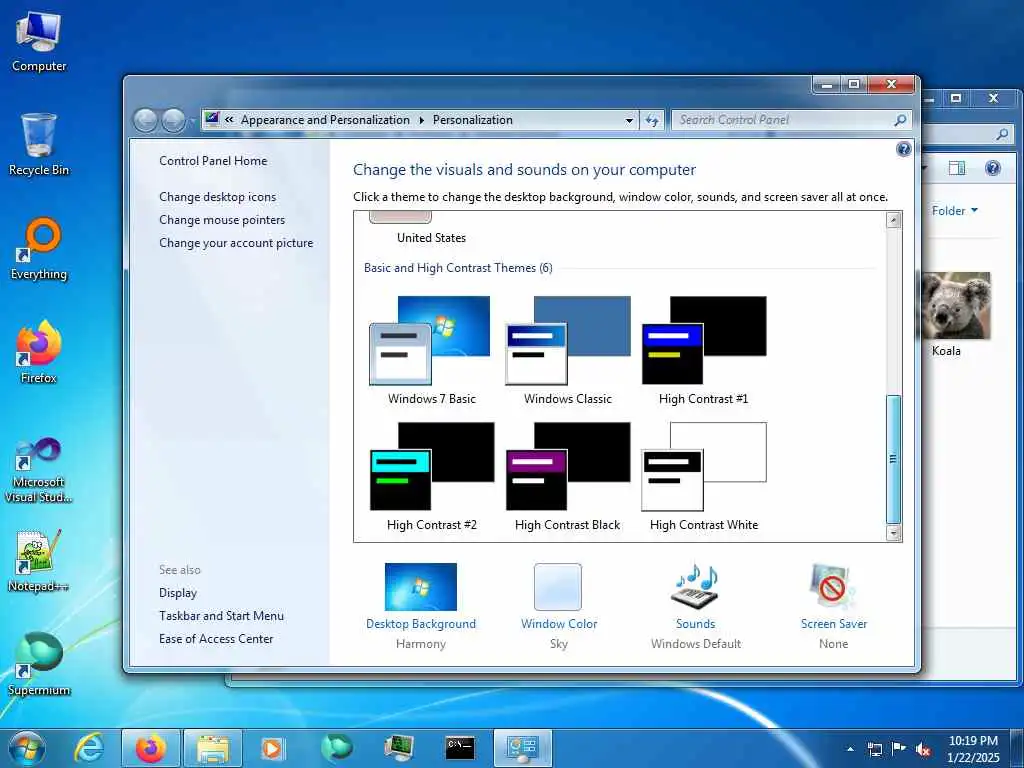Select the Microsoft Visual Studio desktop shortcut

[x=39, y=470]
